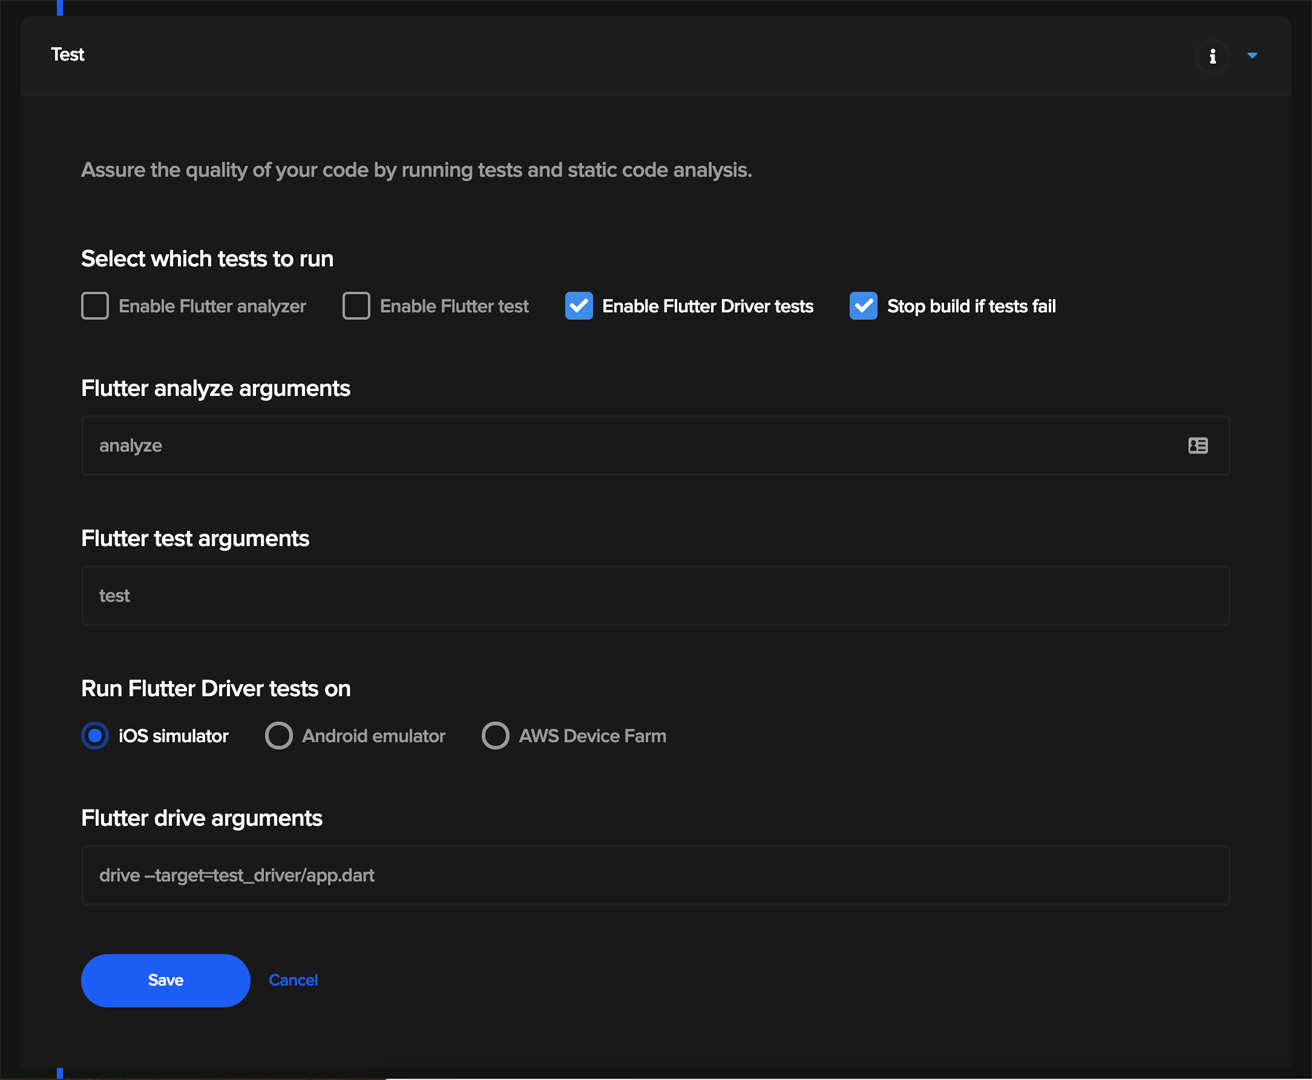Enable Flutter analyzer checkbox
The image size is (1312, 1080).
click(95, 306)
